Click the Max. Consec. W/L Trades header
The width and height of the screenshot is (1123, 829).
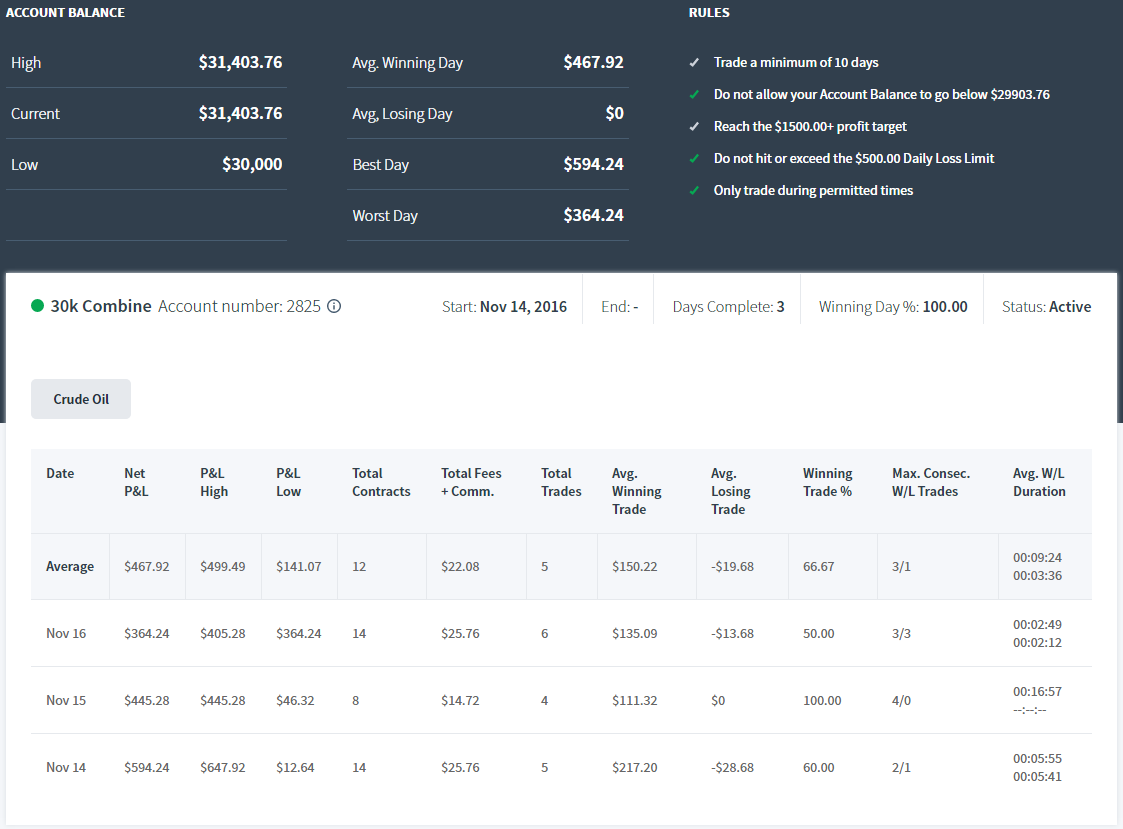(x=931, y=482)
